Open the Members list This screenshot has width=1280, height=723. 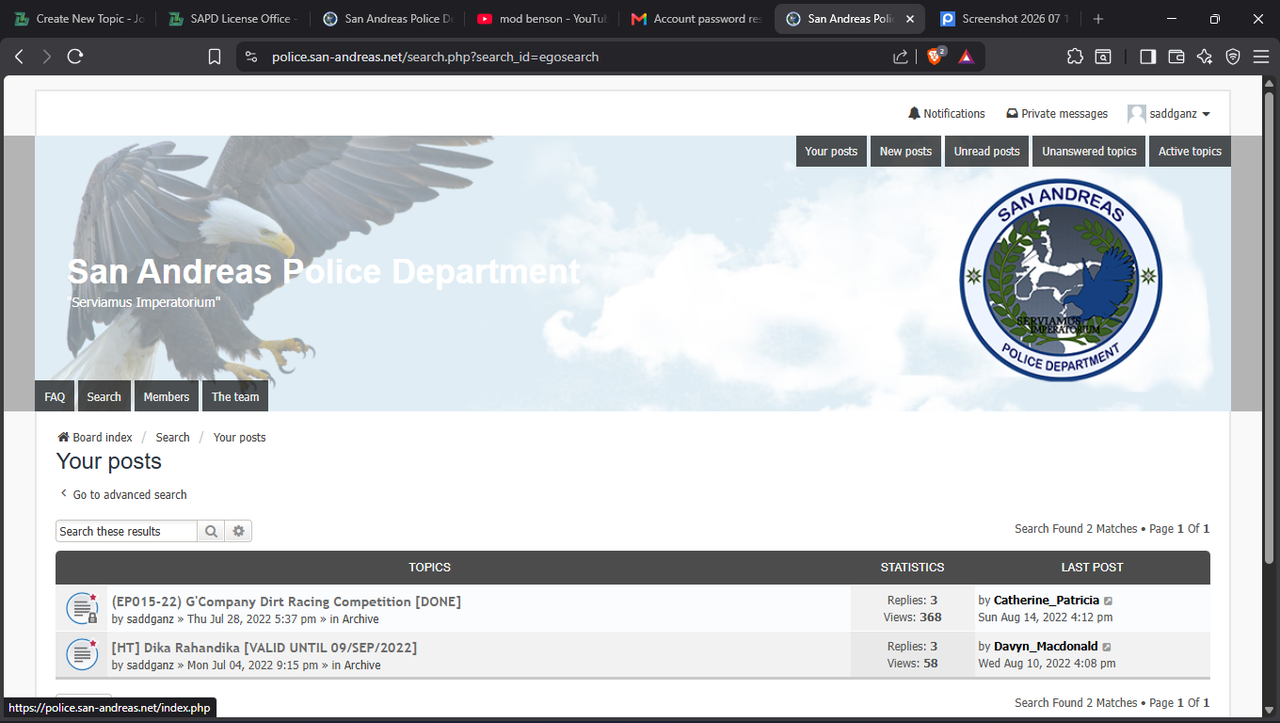(x=166, y=396)
